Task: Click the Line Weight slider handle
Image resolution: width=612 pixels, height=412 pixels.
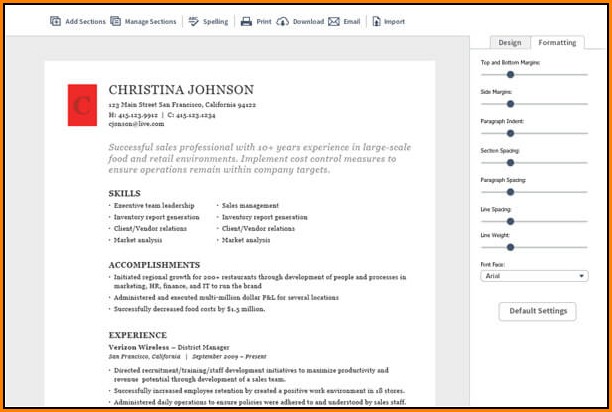Action: (x=510, y=247)
